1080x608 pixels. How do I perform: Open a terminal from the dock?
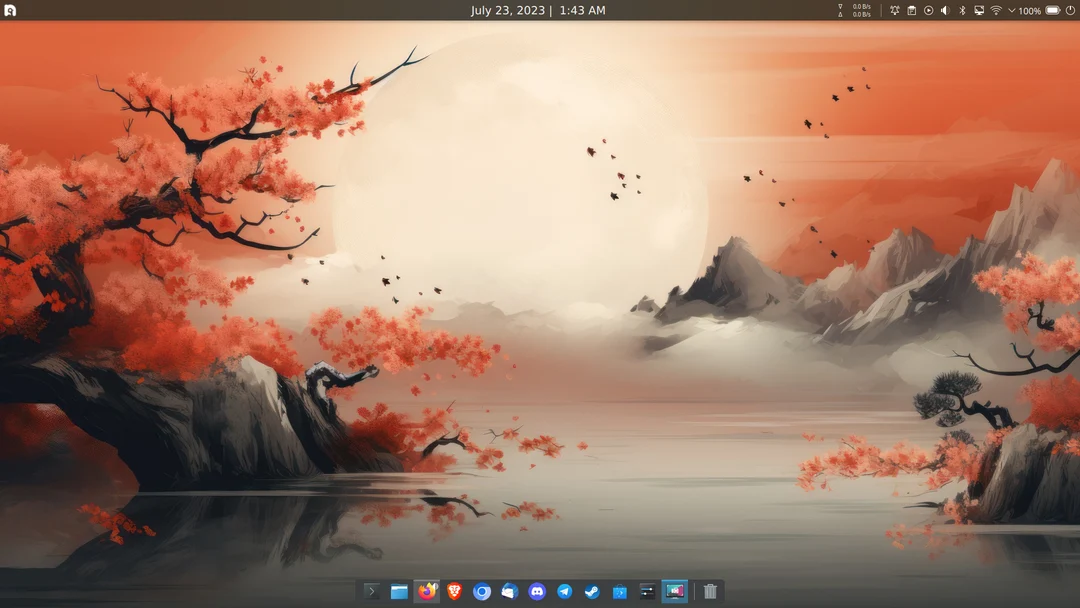click(372, 591)
